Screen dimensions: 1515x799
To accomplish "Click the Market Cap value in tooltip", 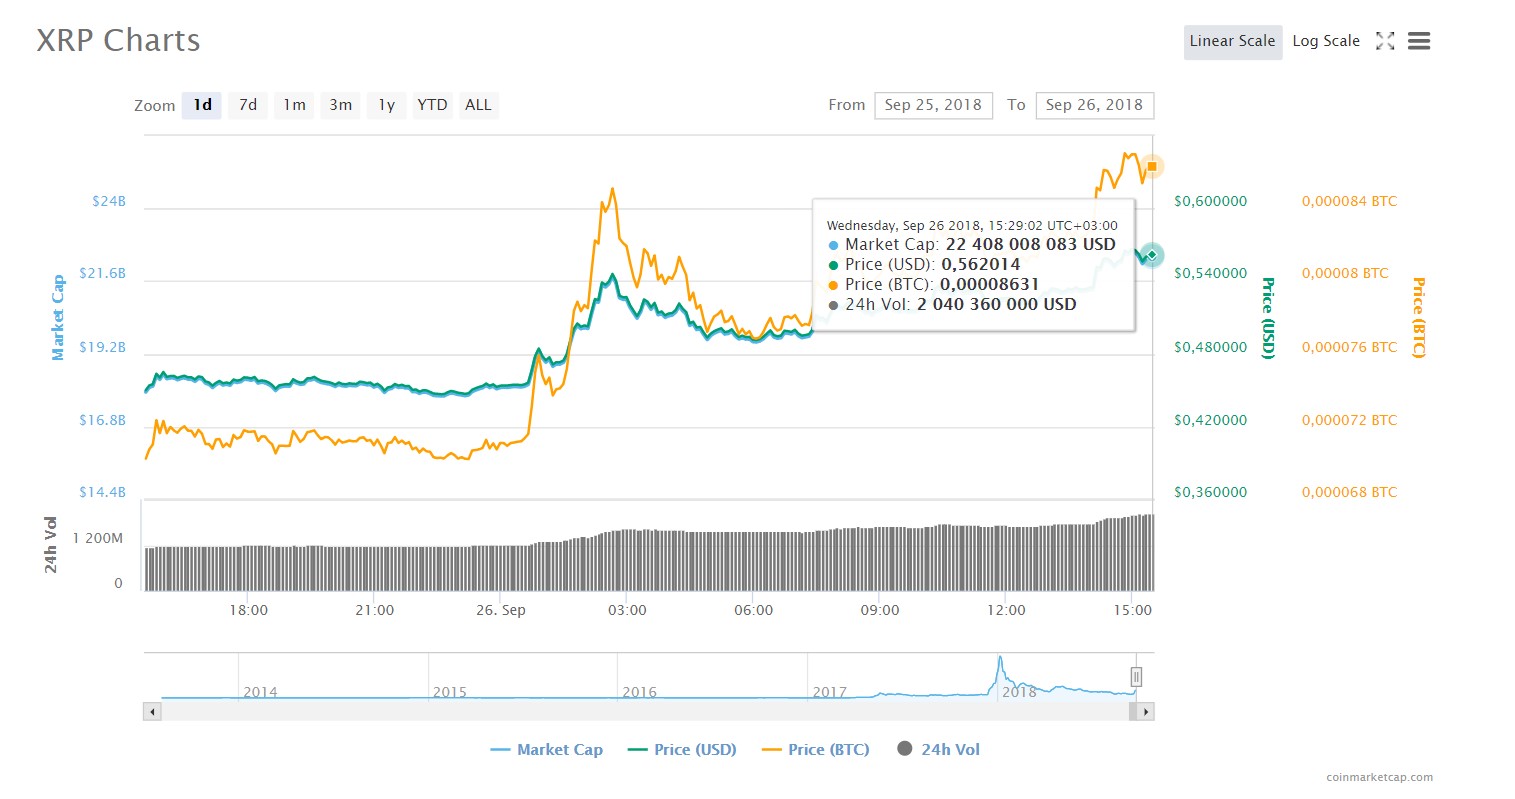I will (x=1030, y=244).
